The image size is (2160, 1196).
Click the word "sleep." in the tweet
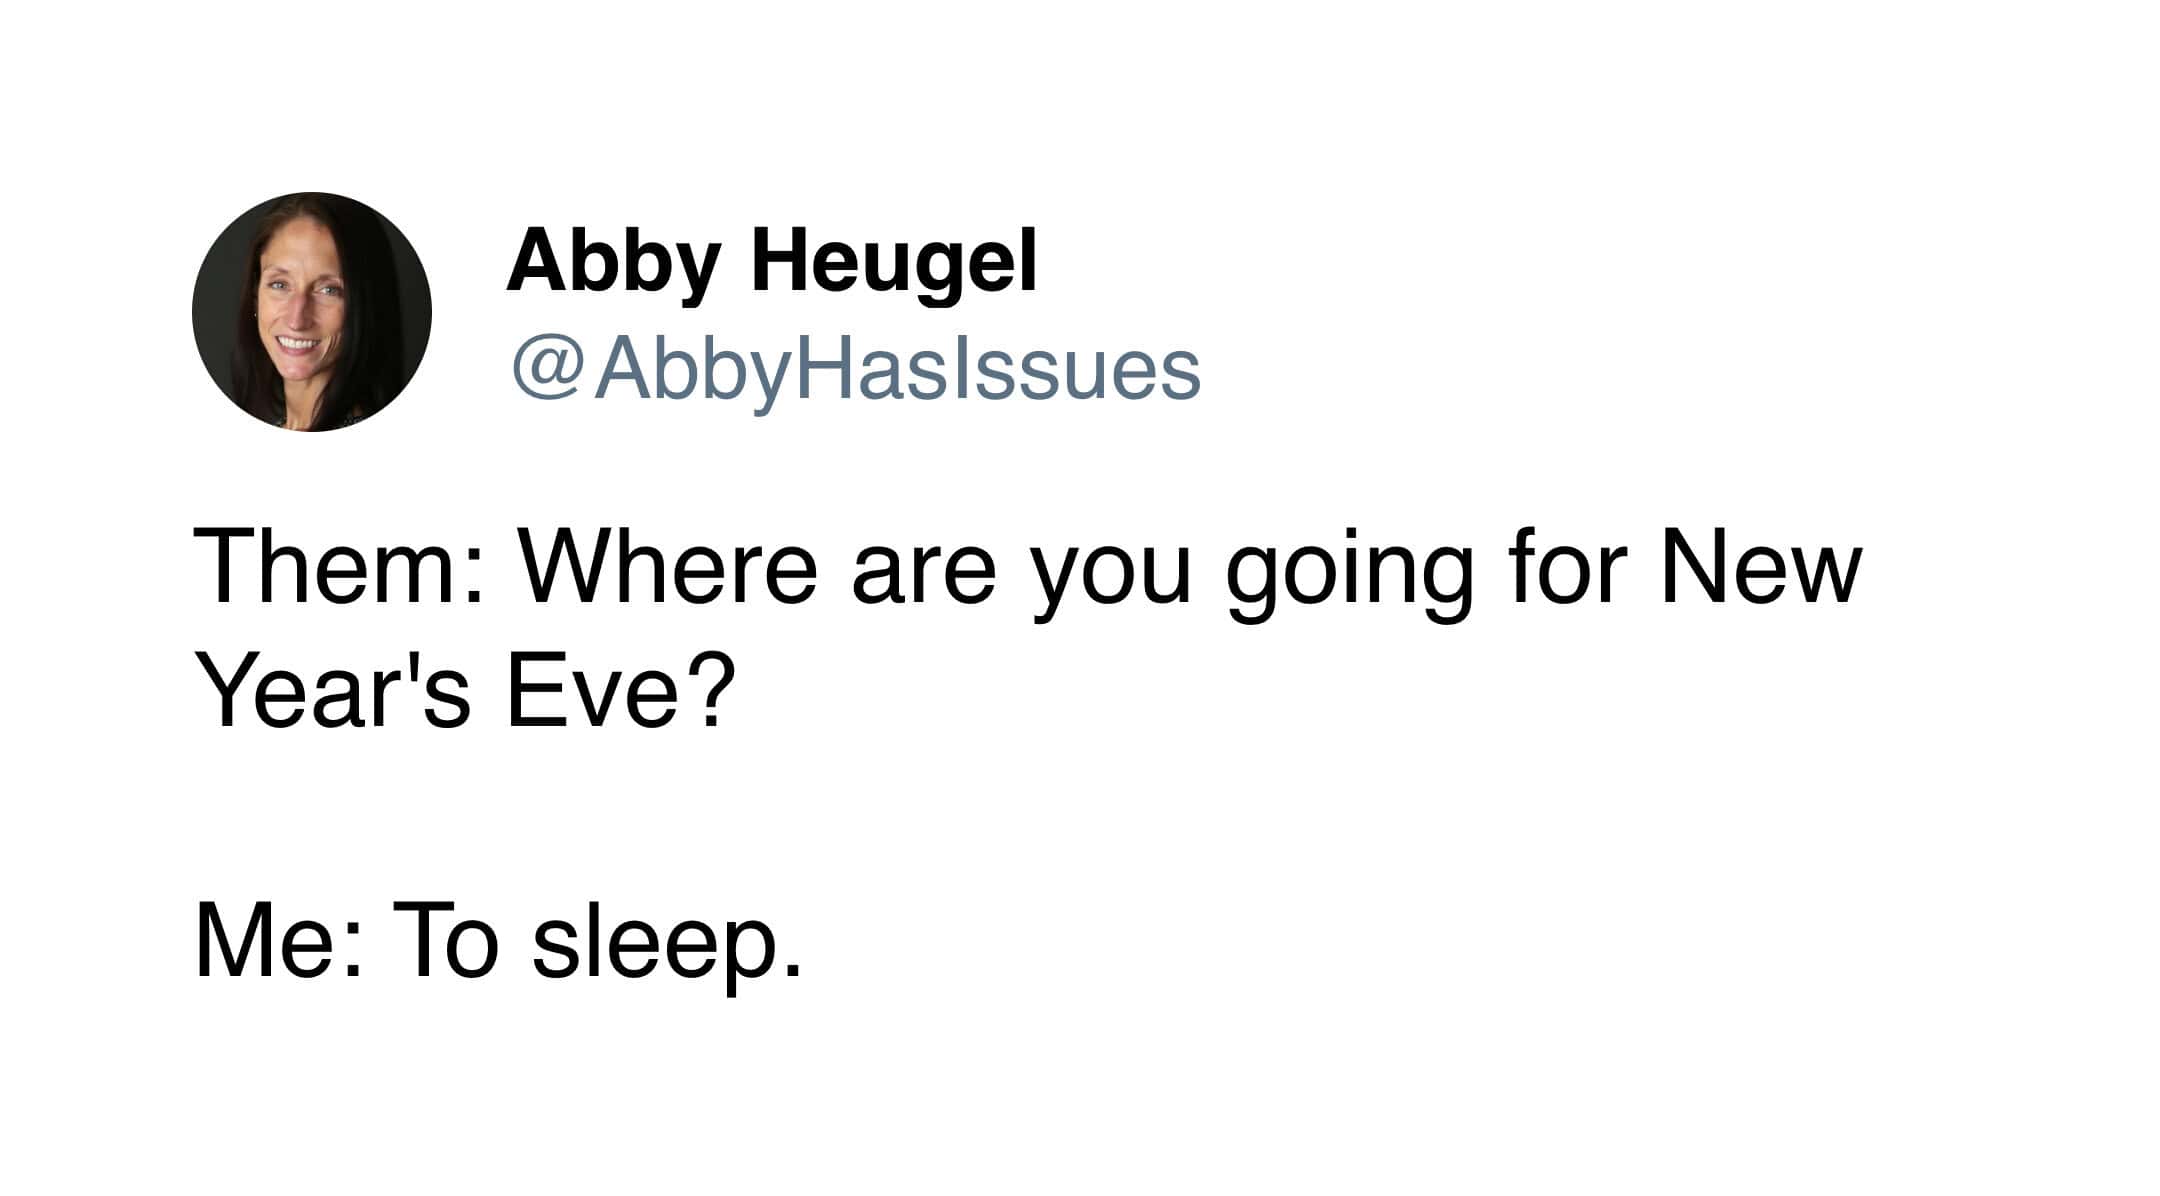tap(667, 945)
